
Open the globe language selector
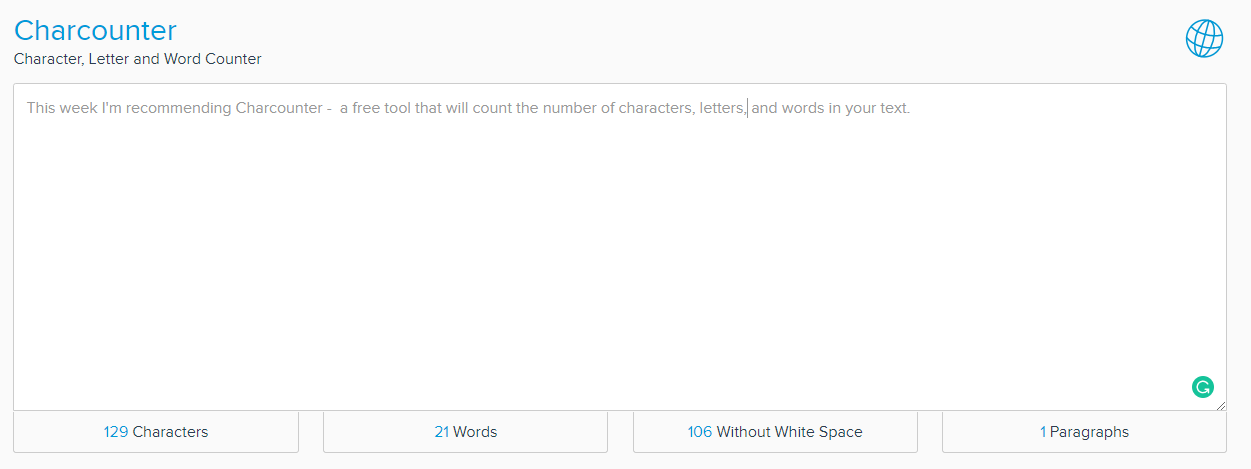click(1204, 38)
